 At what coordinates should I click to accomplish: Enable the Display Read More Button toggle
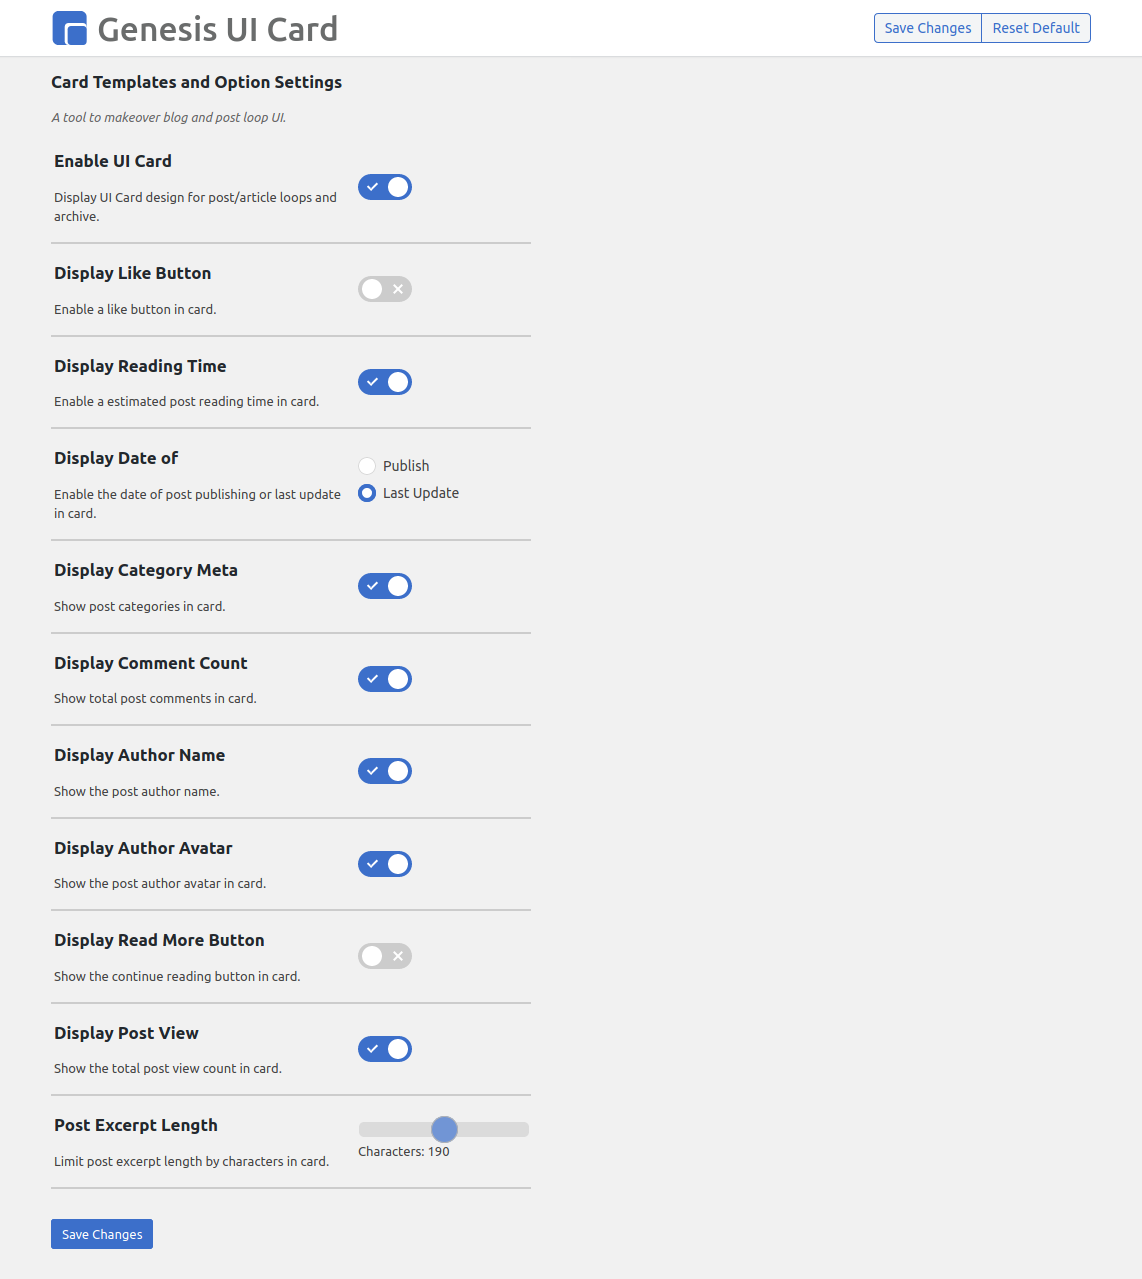(x=385, y=956)
